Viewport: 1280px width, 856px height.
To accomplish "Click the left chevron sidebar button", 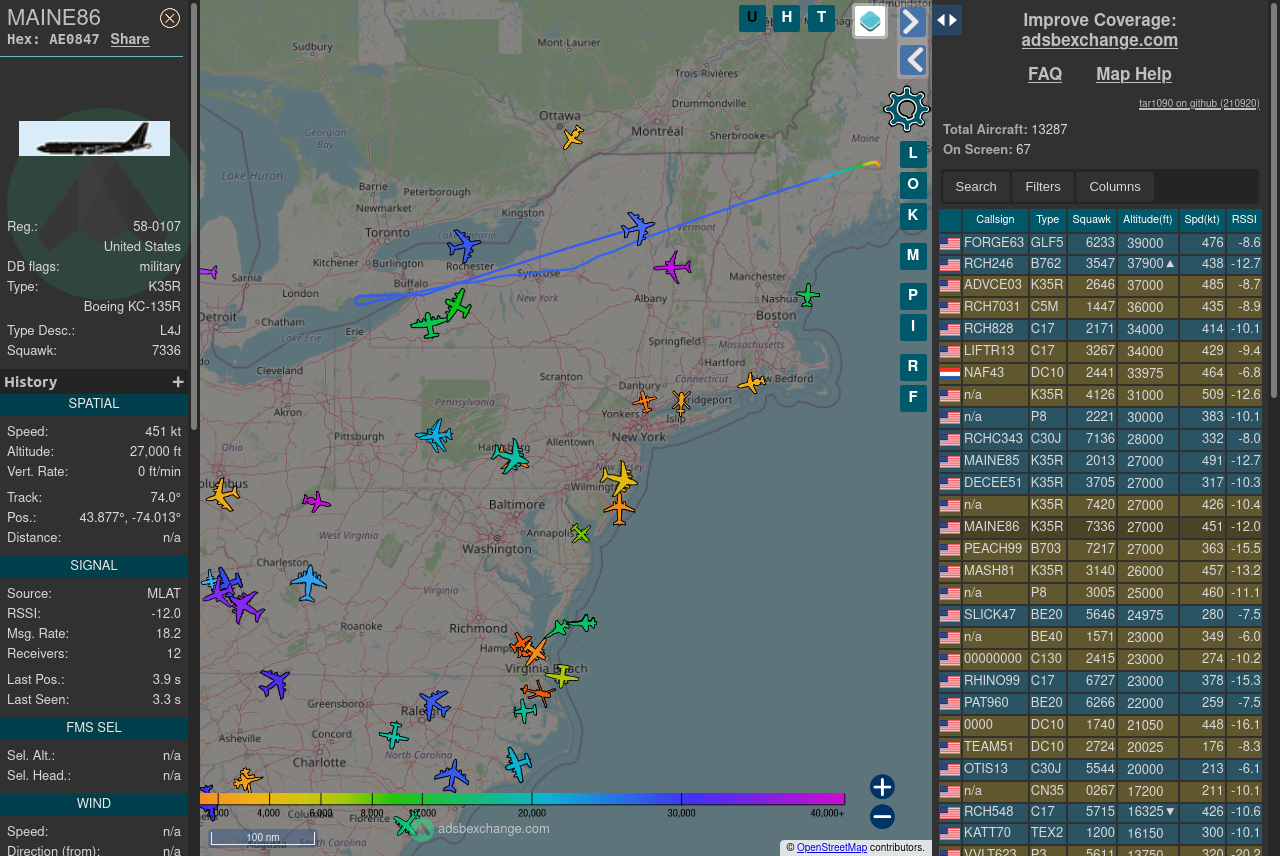I will (x=912, y=60).
